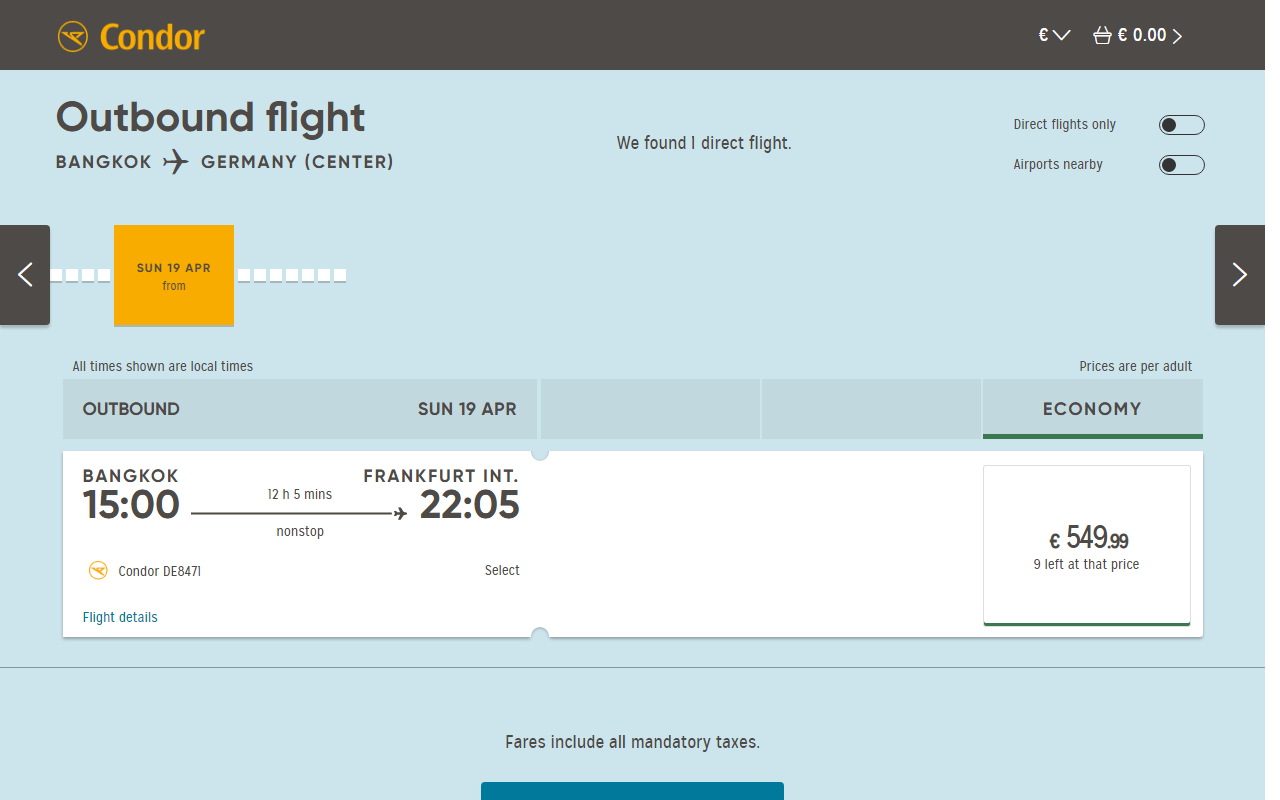The image size is (1280, 800).
Task: Click the flight route arrow to Frankfurt
Action: (299, 514)
